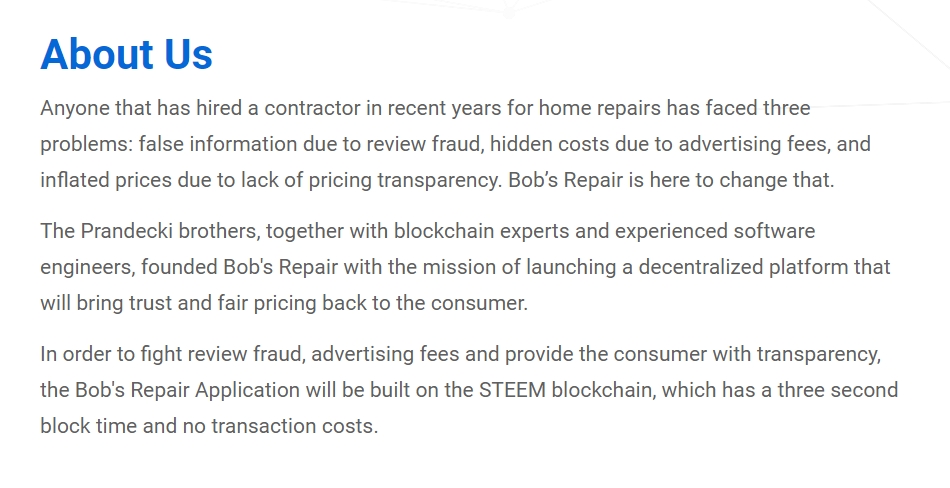
Task: Click "no transaction costs" text
Action: (x=279, y=426)
